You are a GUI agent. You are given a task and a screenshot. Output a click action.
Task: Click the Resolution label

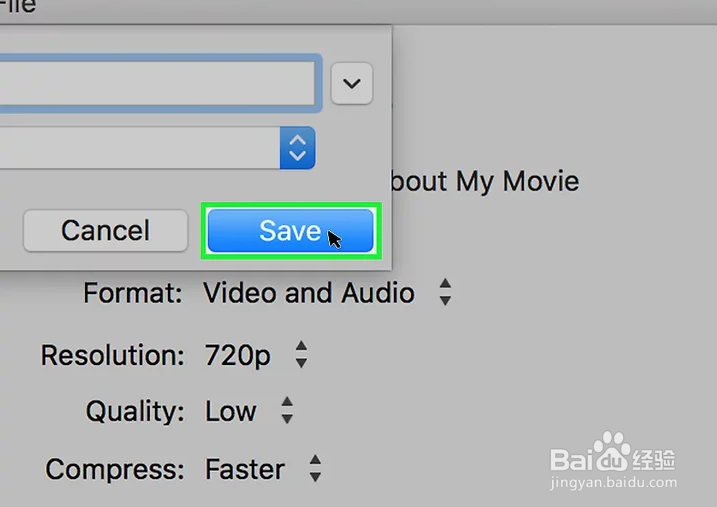(x=113, y=355)
